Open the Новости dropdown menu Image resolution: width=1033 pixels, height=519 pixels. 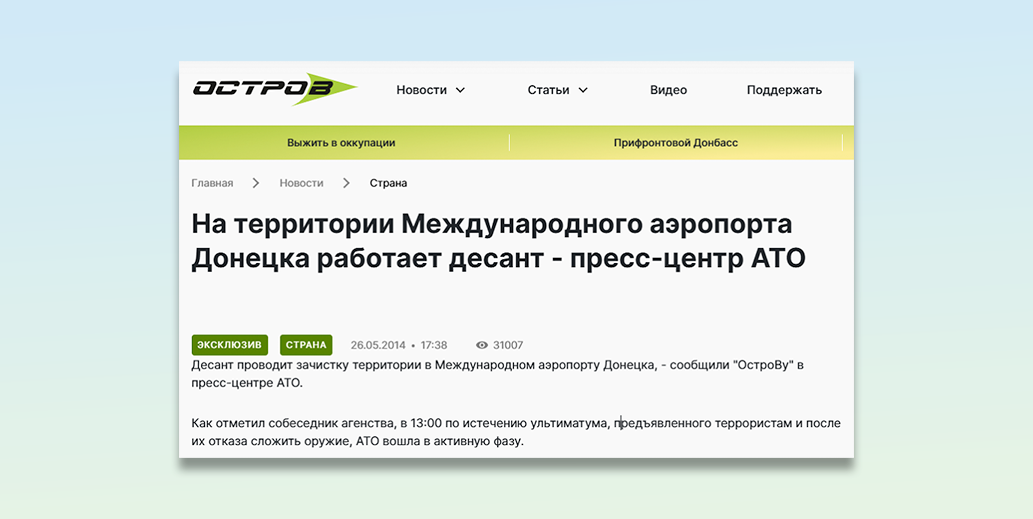pyautogui.click(x=430, y=90)
